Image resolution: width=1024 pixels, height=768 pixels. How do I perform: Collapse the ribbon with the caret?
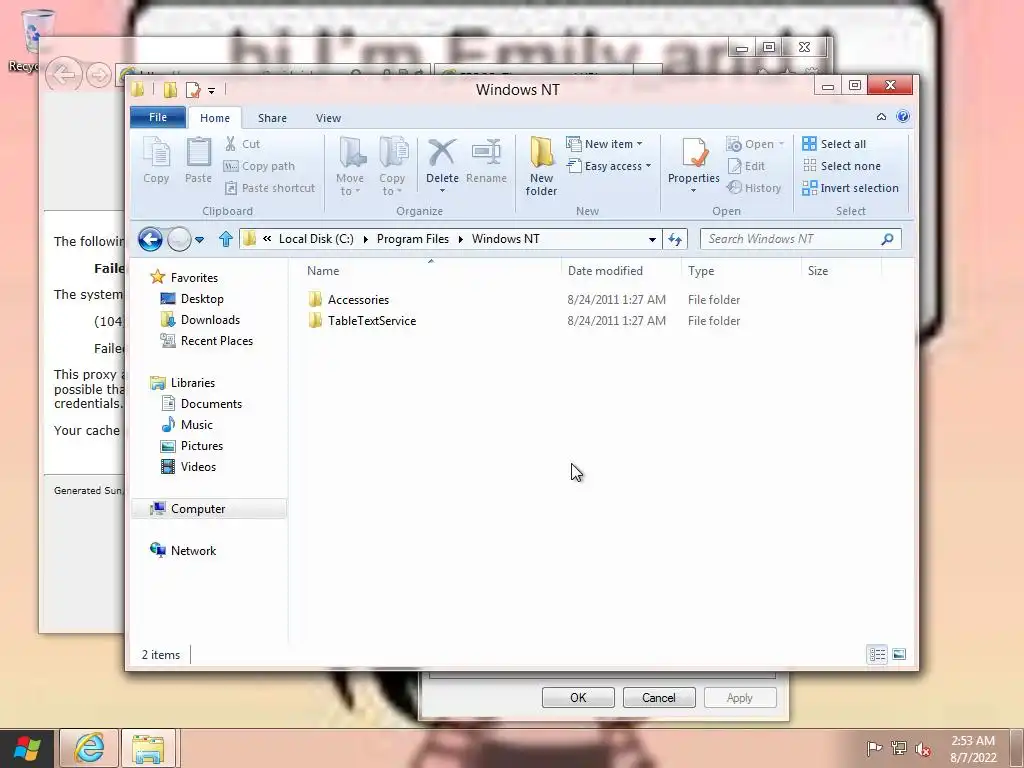tap(881, 117)
